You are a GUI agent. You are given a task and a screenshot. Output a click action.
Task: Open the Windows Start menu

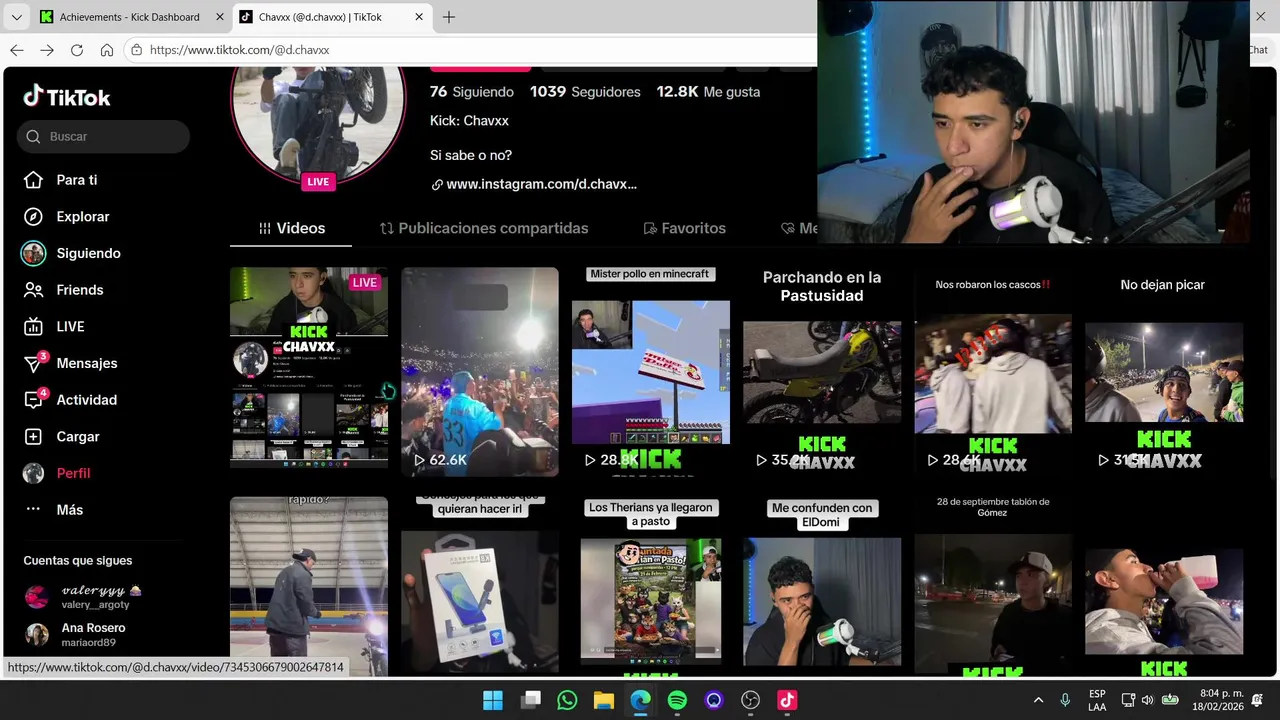tap(493, 700)
